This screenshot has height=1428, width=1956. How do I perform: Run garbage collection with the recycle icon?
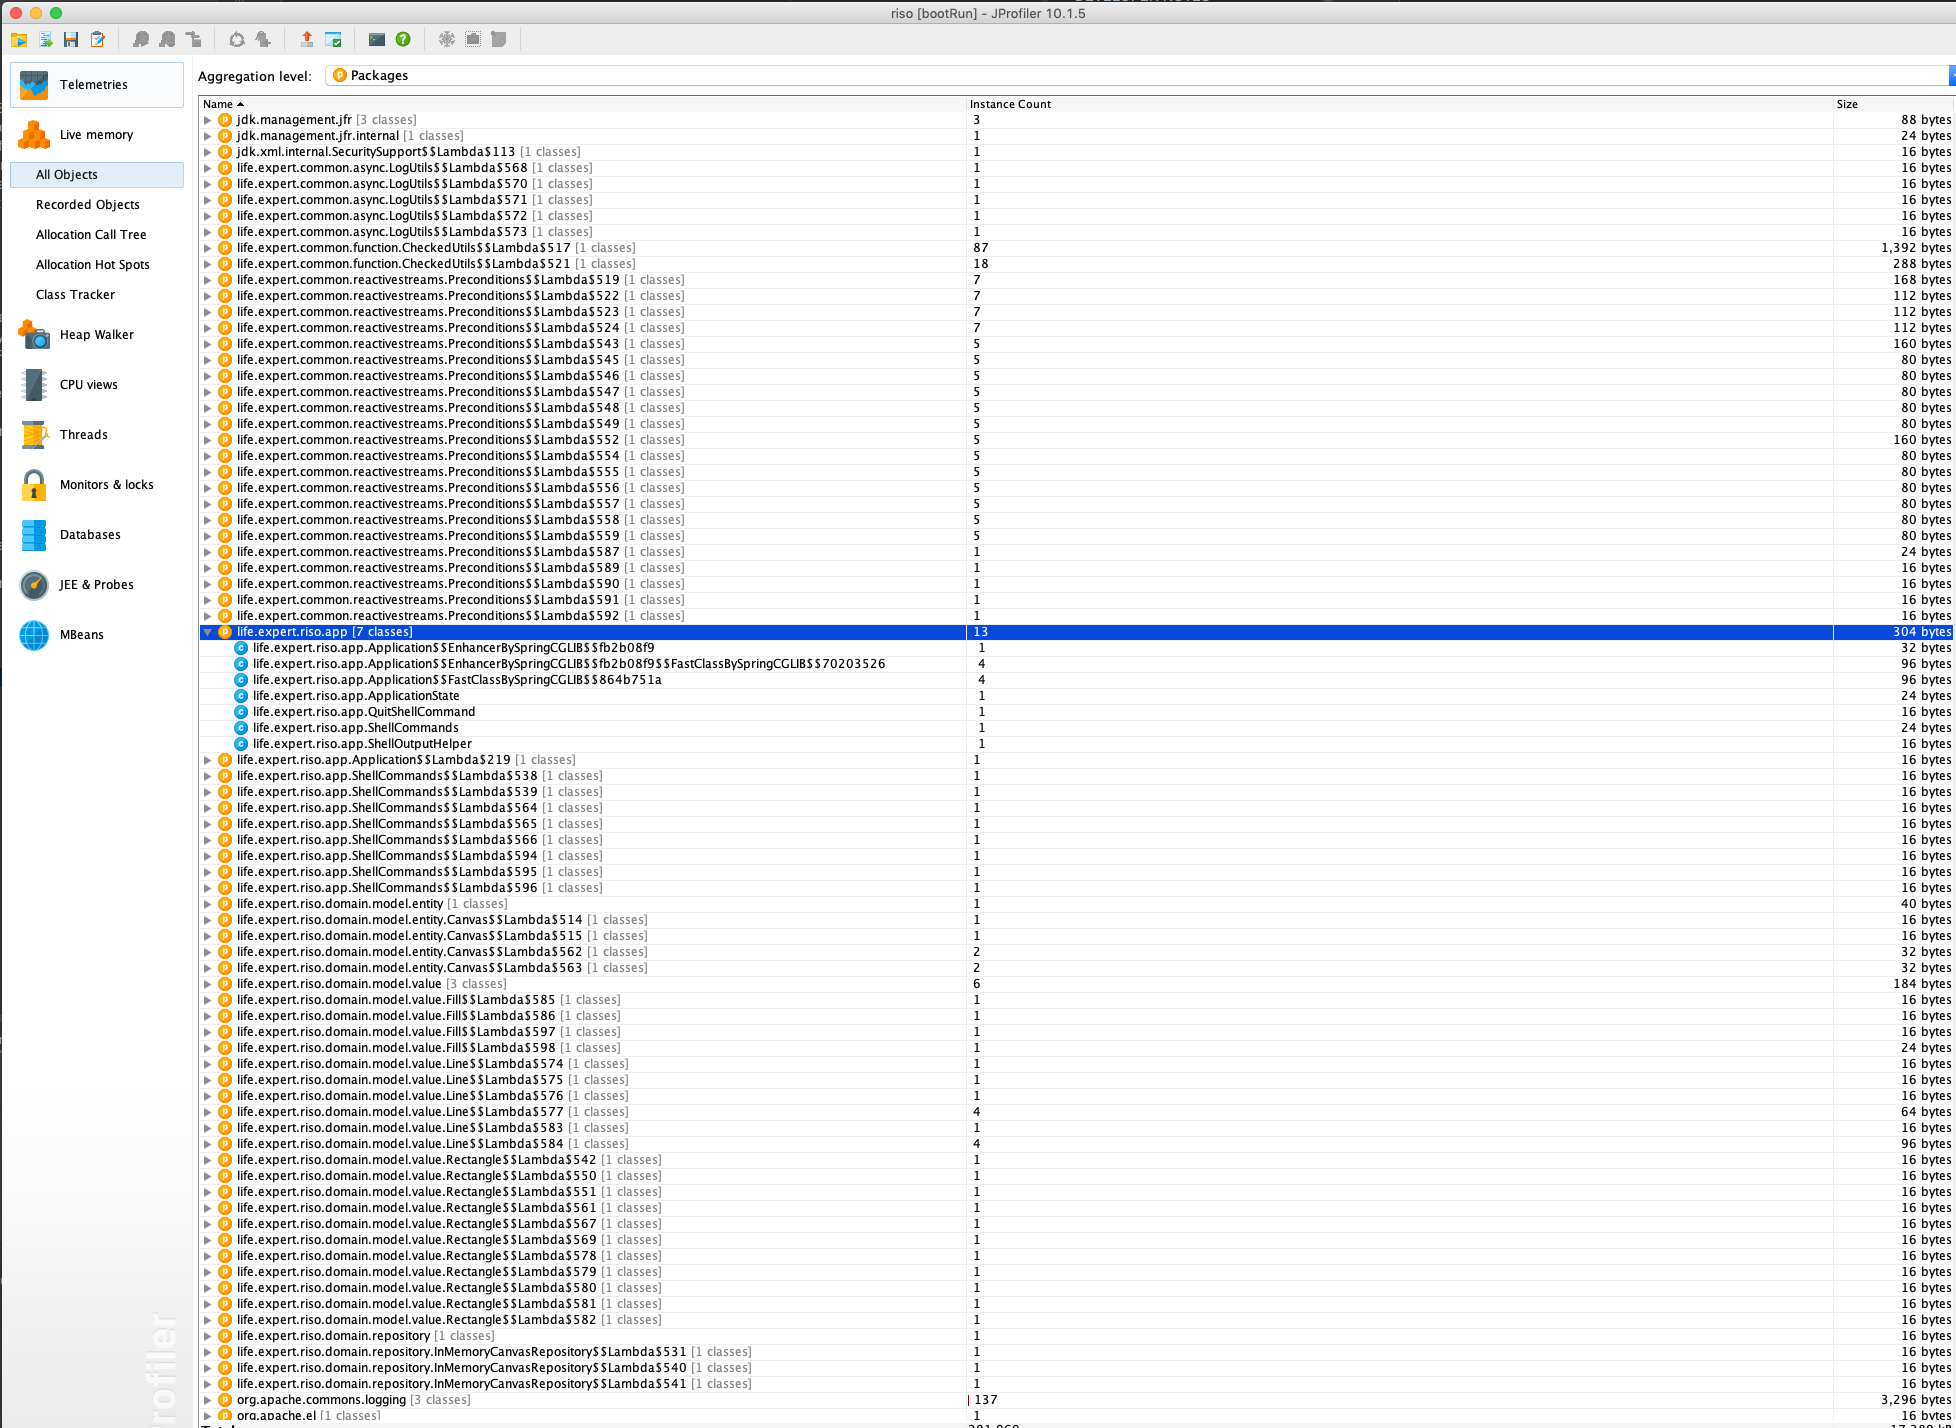pos(237,40)
